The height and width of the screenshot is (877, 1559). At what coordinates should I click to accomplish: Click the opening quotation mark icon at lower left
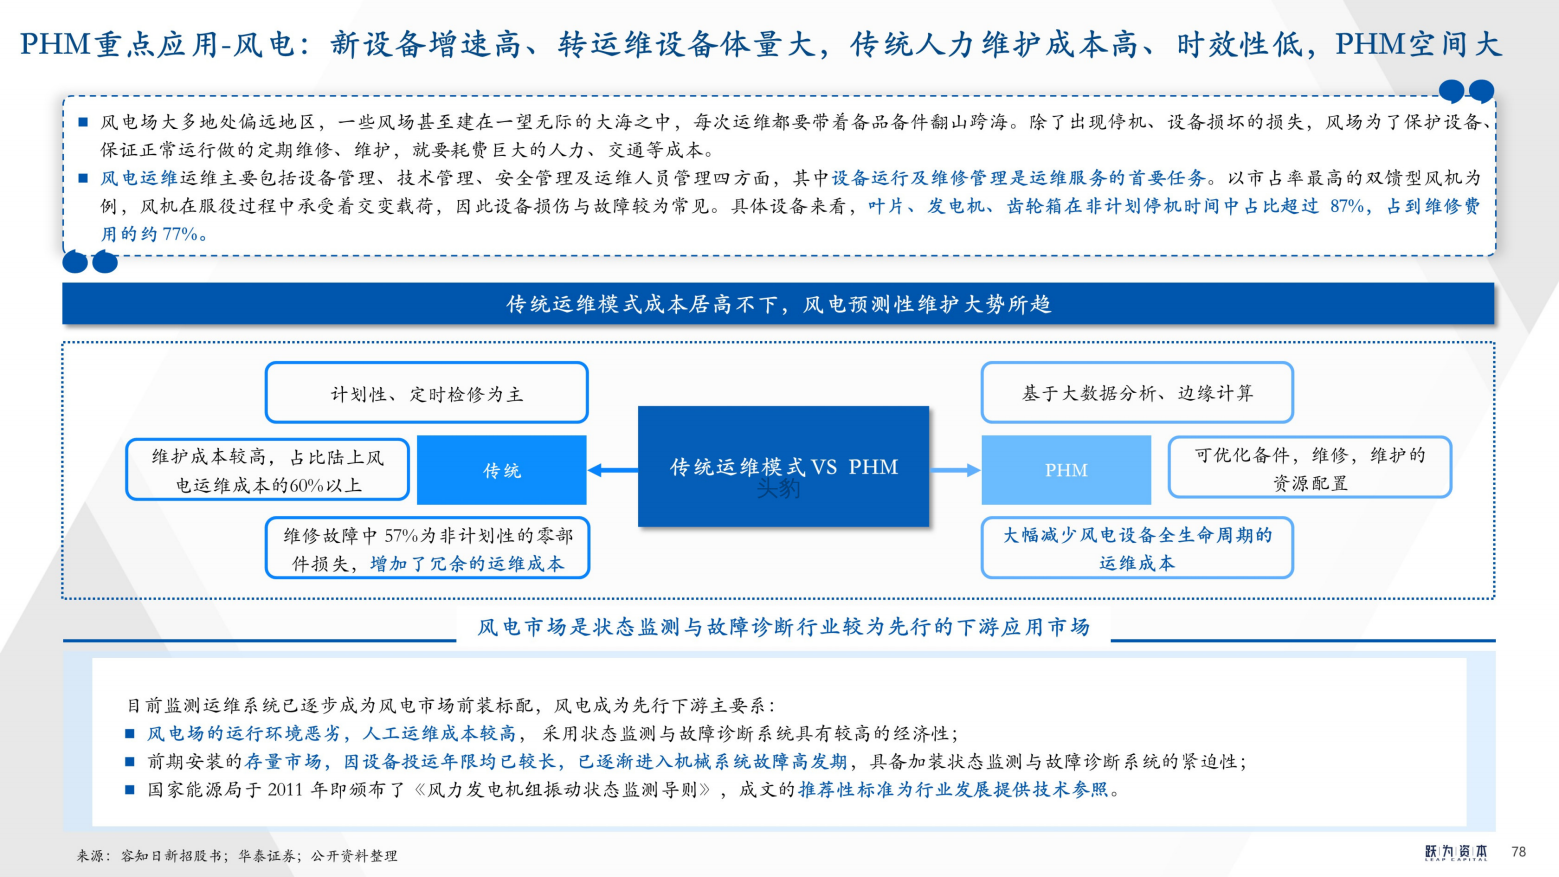pos(90,262)
